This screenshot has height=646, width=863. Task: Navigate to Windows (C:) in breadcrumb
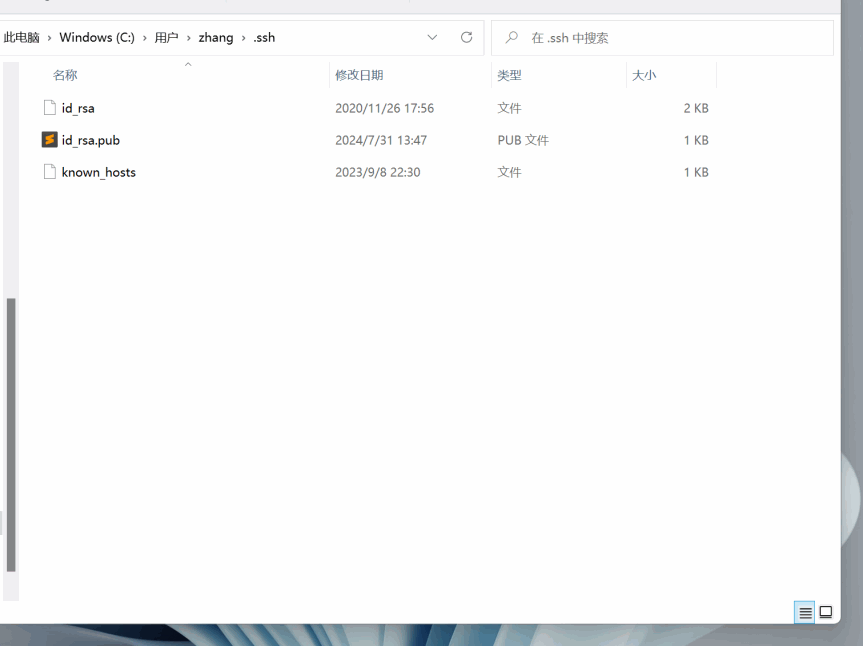tap(97, 37)
